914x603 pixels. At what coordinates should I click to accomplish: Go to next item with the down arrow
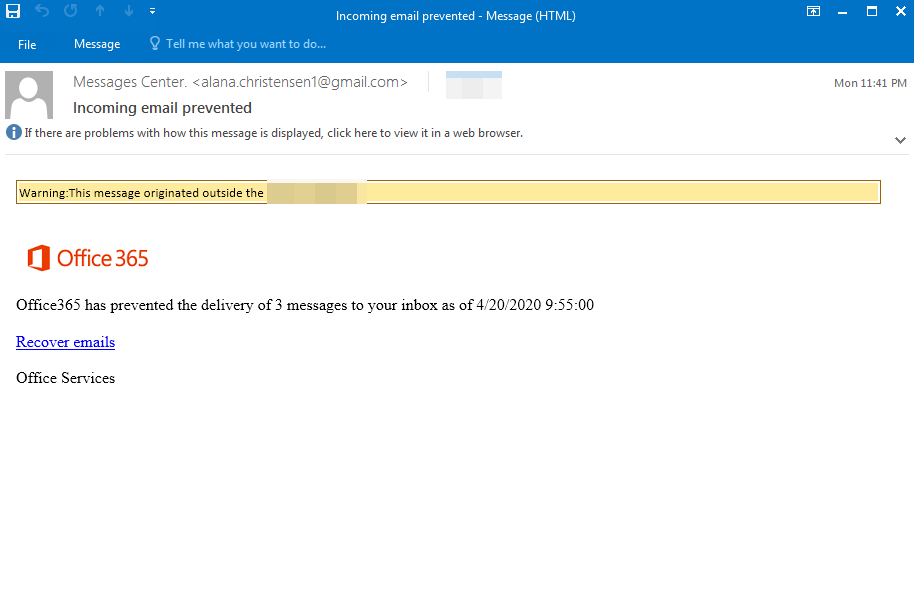(129, 11)
